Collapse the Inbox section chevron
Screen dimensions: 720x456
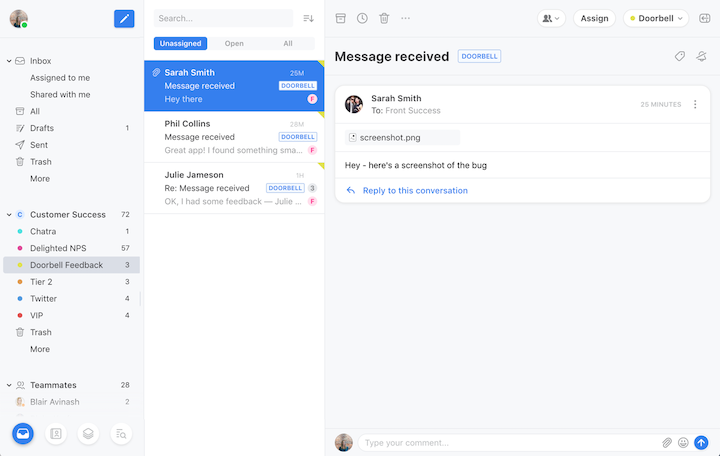[9, 61]
